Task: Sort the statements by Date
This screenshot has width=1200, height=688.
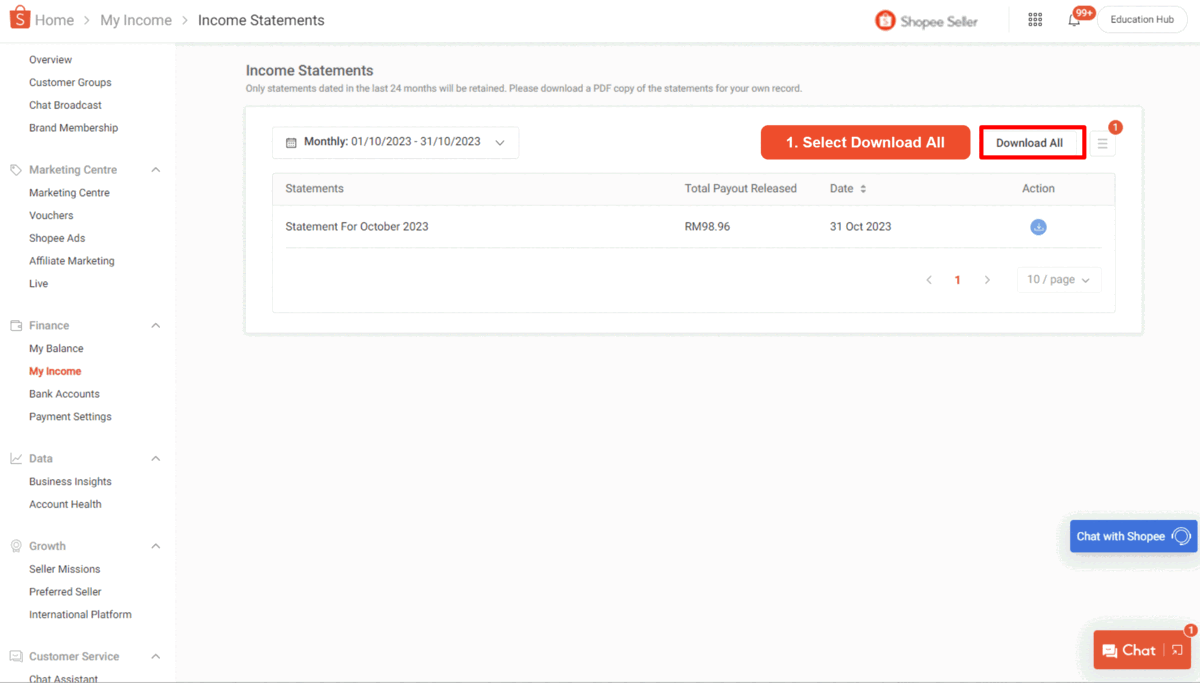Action: point(860,188)
